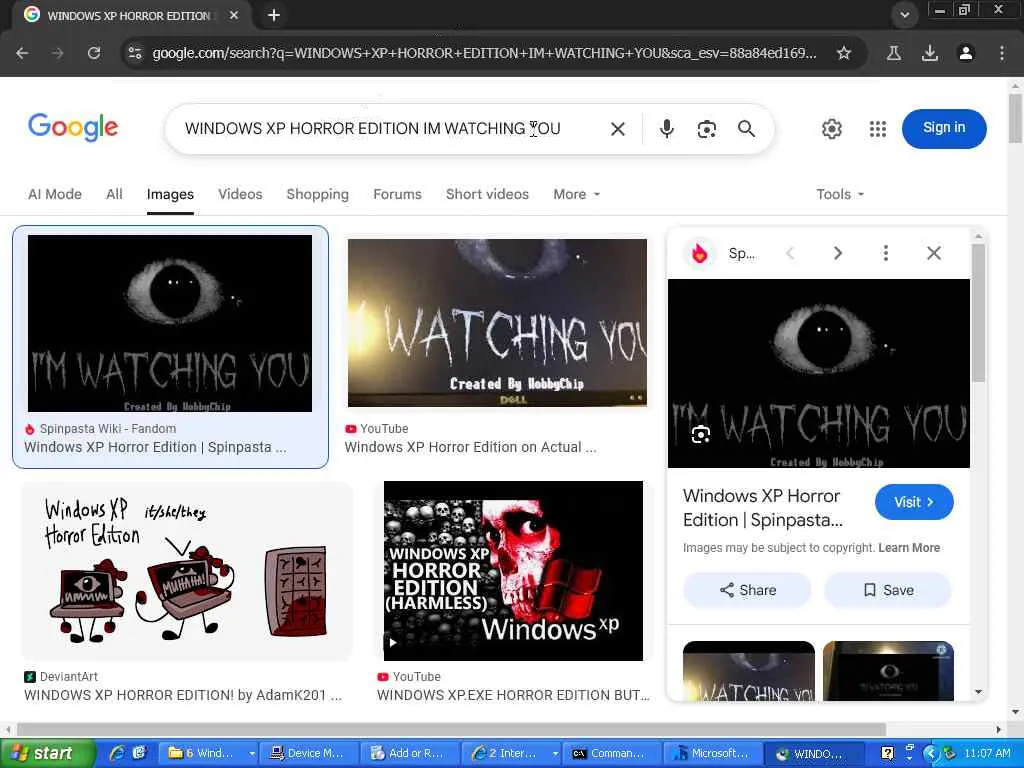Open Command Prompt taskbar button
This screenshot has height=768, width=1024.
[611, 753]
